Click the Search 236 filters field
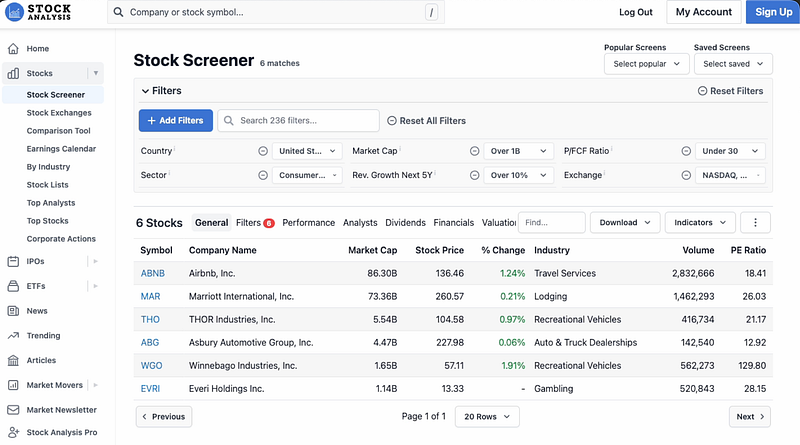 298,120
